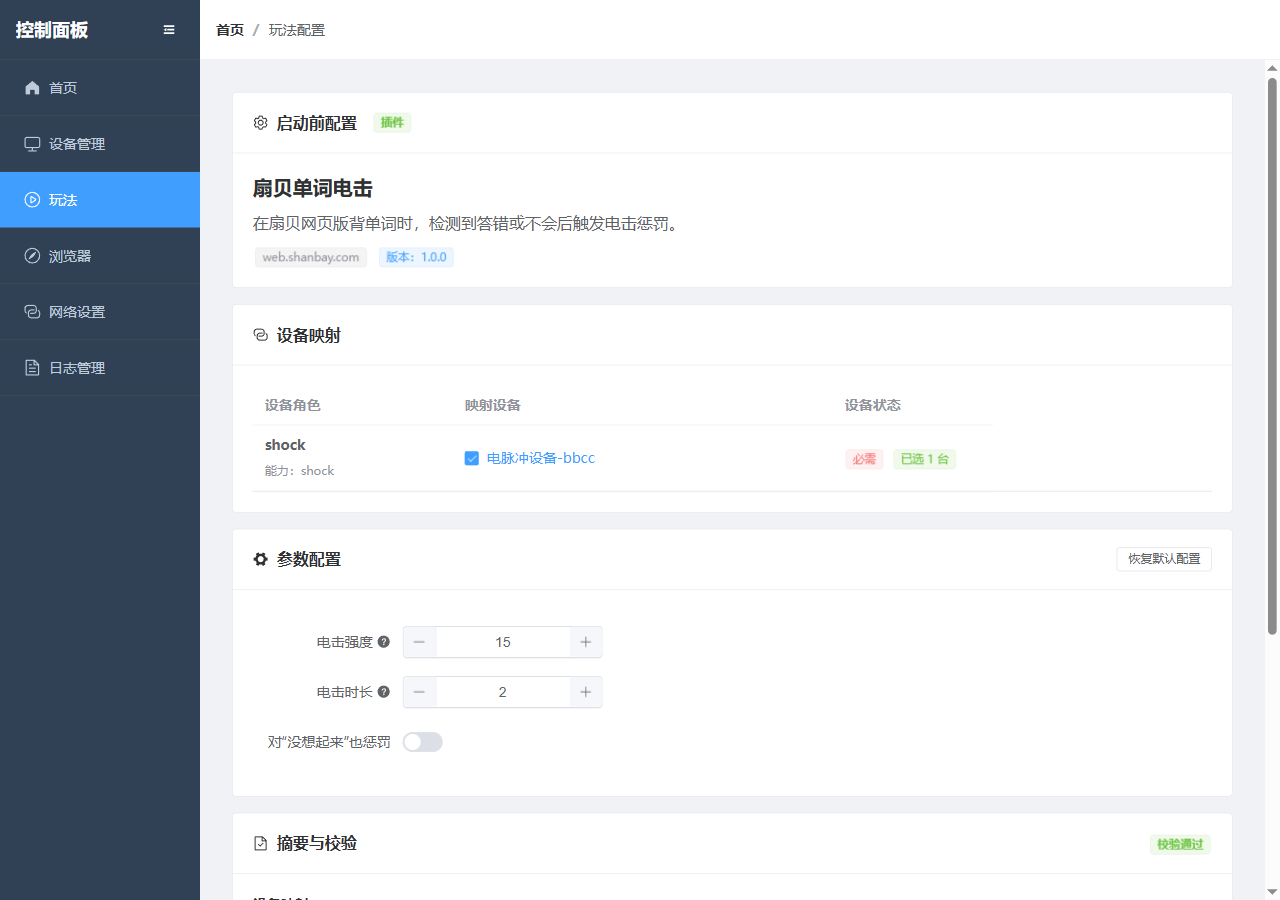1280x900 pixels.
Task: Click the link icon beside 设备映射
Action: pos(261,335)
